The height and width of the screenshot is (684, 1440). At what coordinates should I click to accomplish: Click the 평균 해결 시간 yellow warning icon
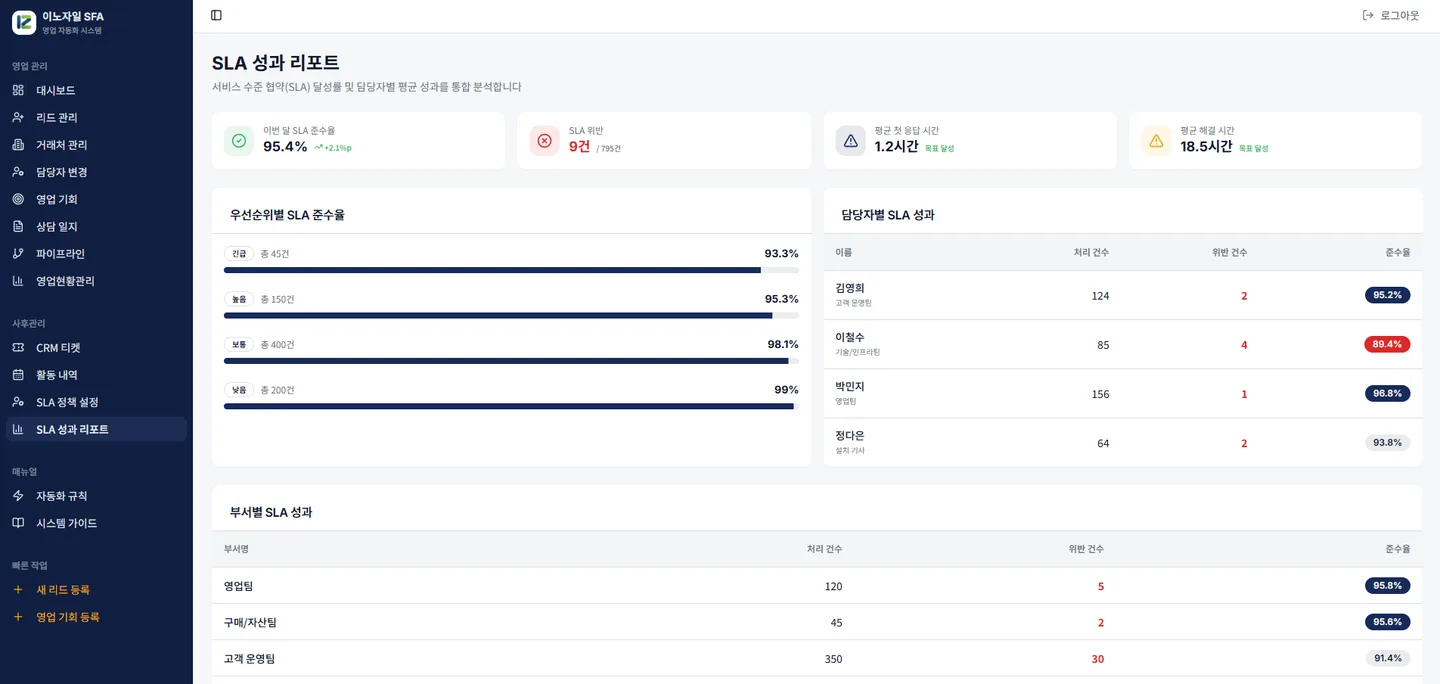click(1156, 141)
